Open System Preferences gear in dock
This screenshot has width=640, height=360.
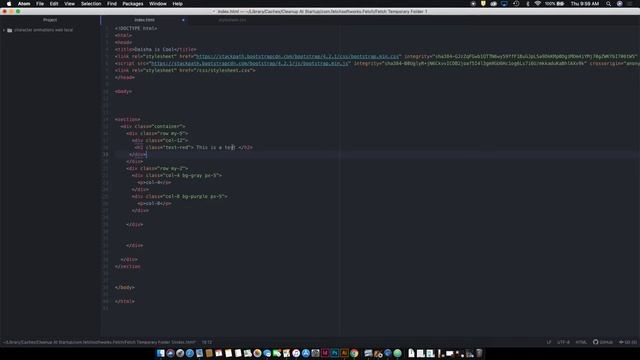(316, 353)
